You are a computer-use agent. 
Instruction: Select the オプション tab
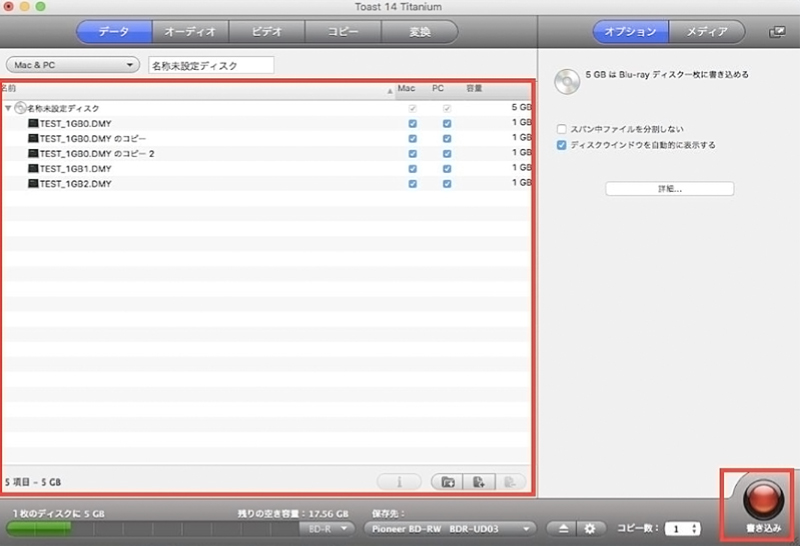(x=631, y=32)
